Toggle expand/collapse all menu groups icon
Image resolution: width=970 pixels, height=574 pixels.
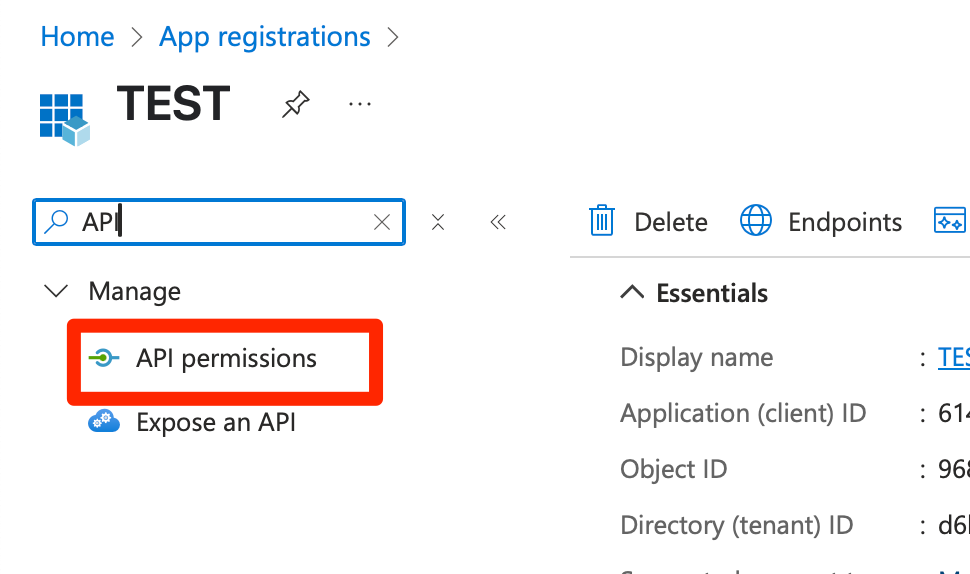coord(438,222)
